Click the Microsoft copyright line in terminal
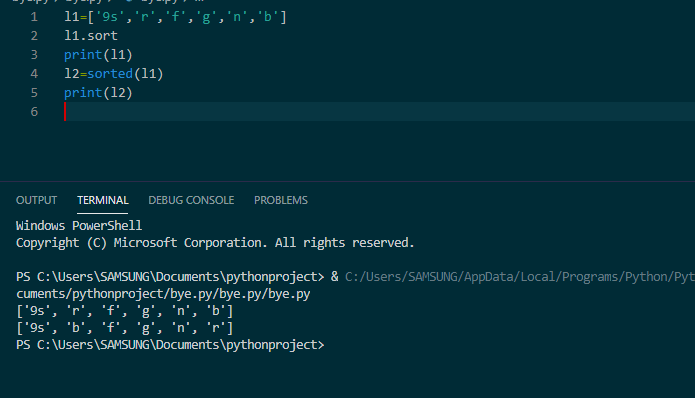This screenshot has width=695, height=398. (215, 243)
